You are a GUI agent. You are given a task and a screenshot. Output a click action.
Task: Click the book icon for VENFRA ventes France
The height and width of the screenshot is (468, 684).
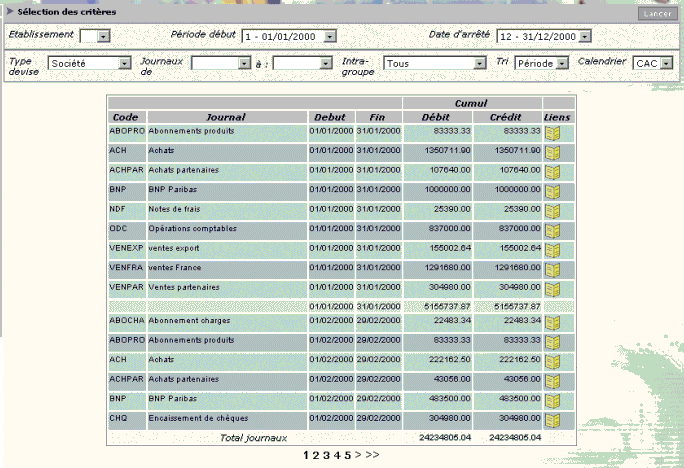click(552, 270)
